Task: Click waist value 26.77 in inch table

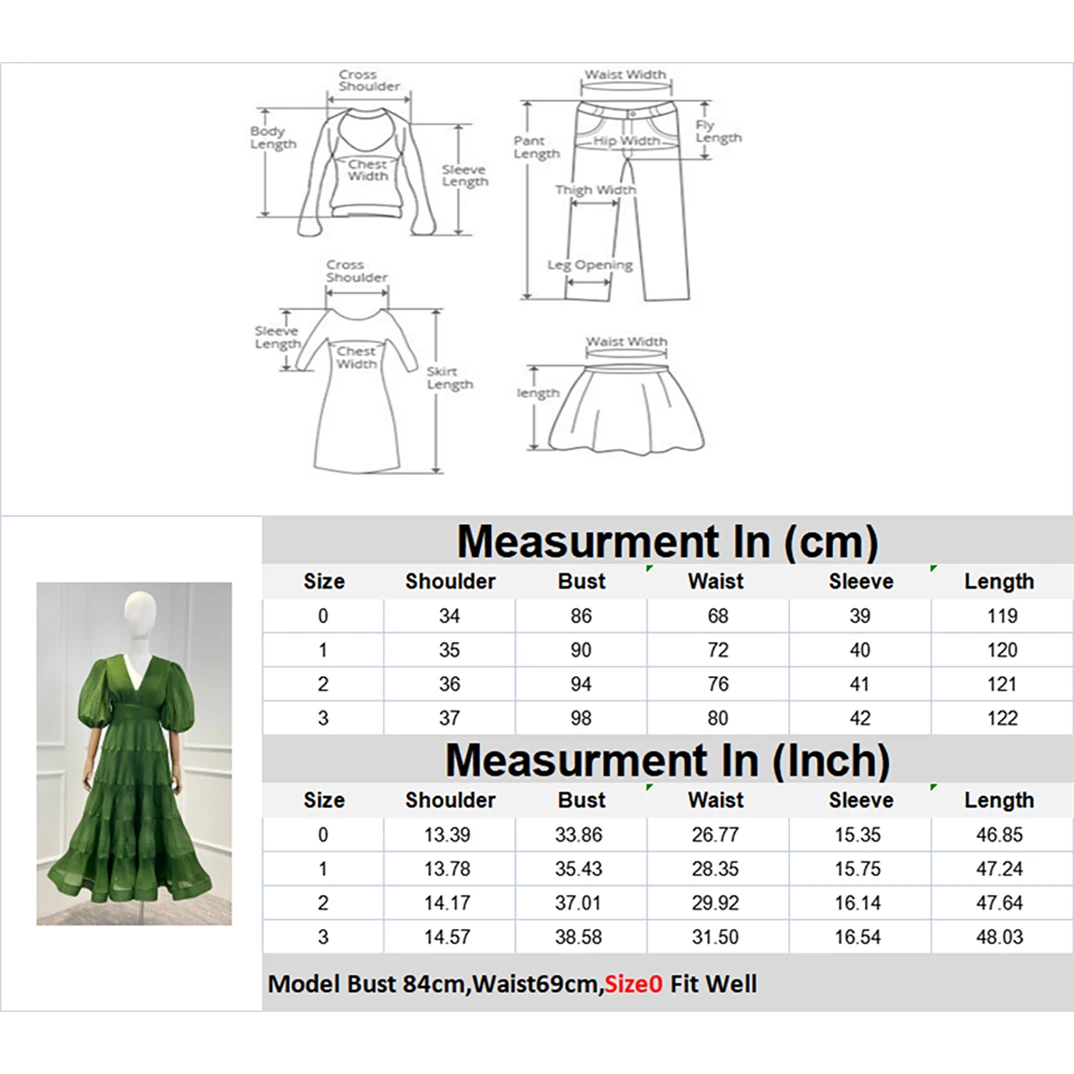Action: pyautogui.click(x=715, y=834)
